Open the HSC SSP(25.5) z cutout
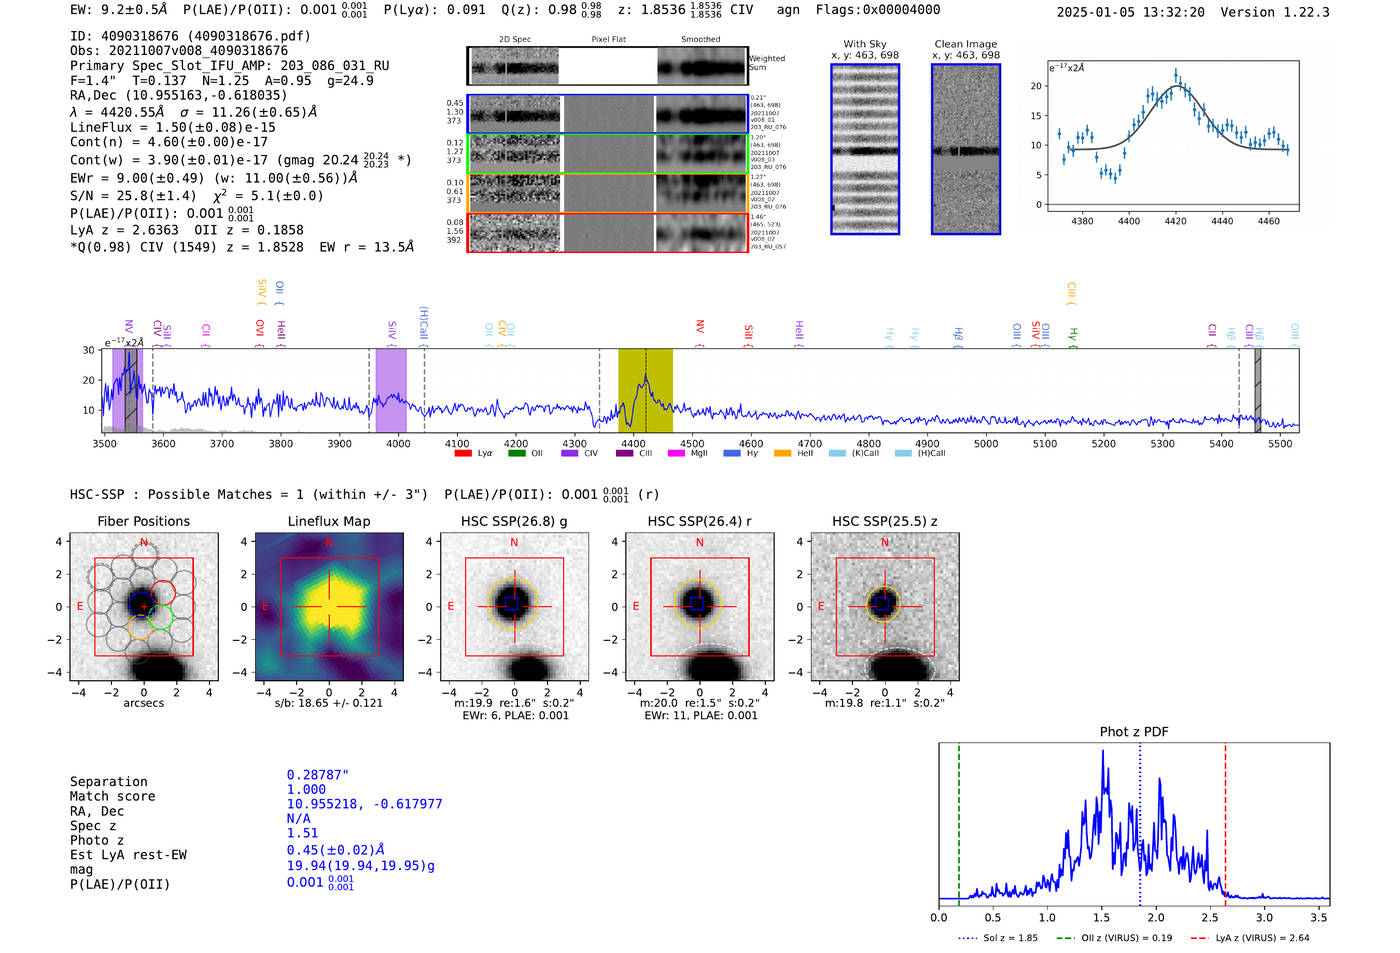This screenshot has width=1400, height=953. [x=885, y=607]
